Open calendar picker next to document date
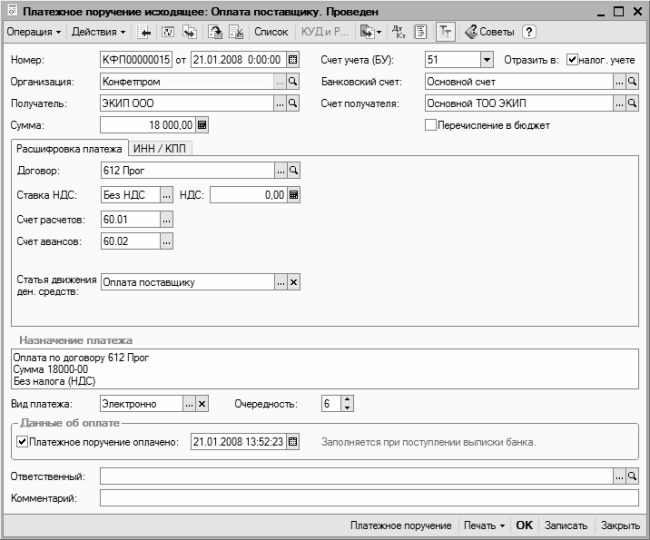 (293, 60)
